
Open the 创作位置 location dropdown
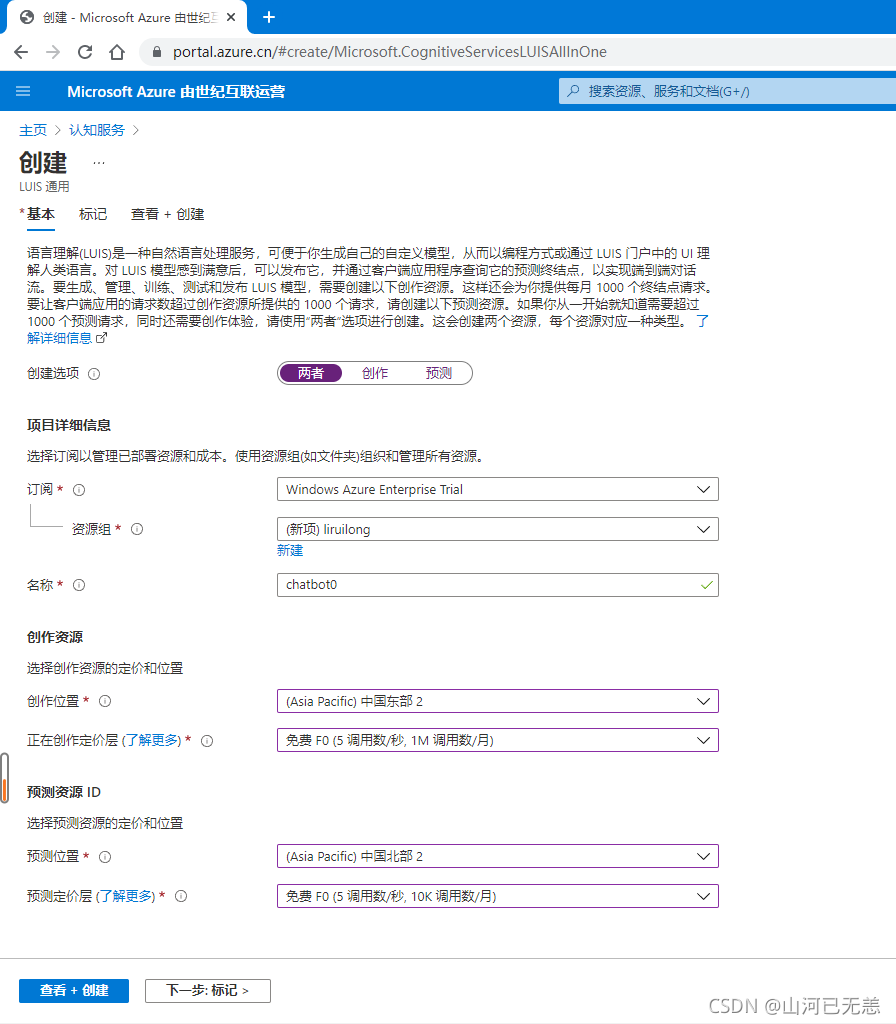tap(498, 701)
